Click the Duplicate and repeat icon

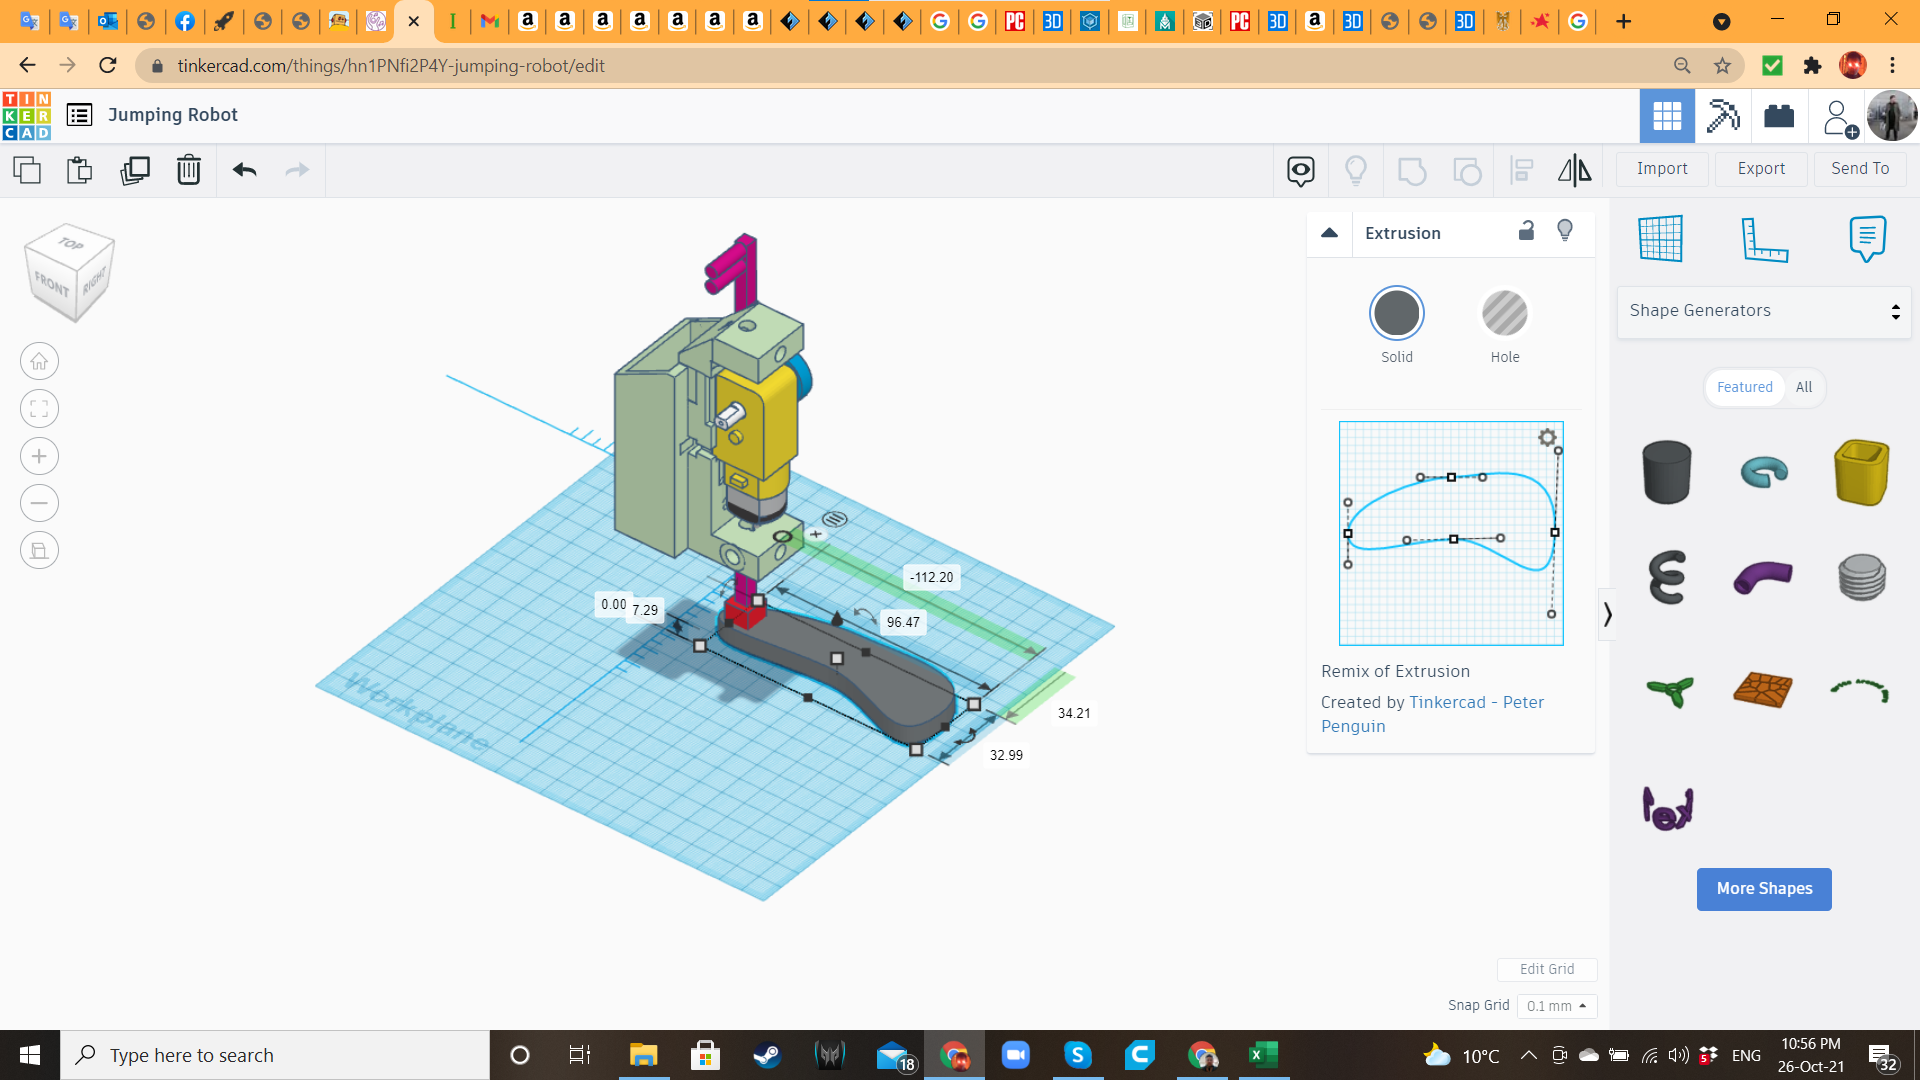coord(134,170)
